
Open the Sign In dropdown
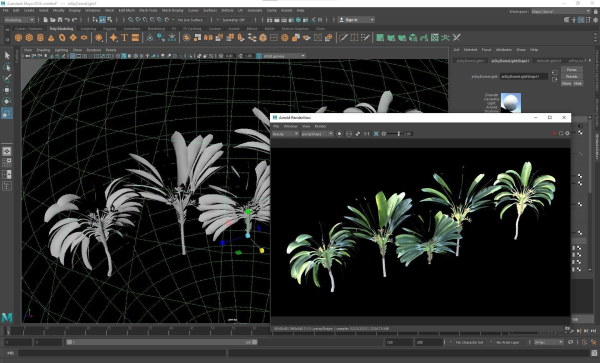[x=357, y=20]
